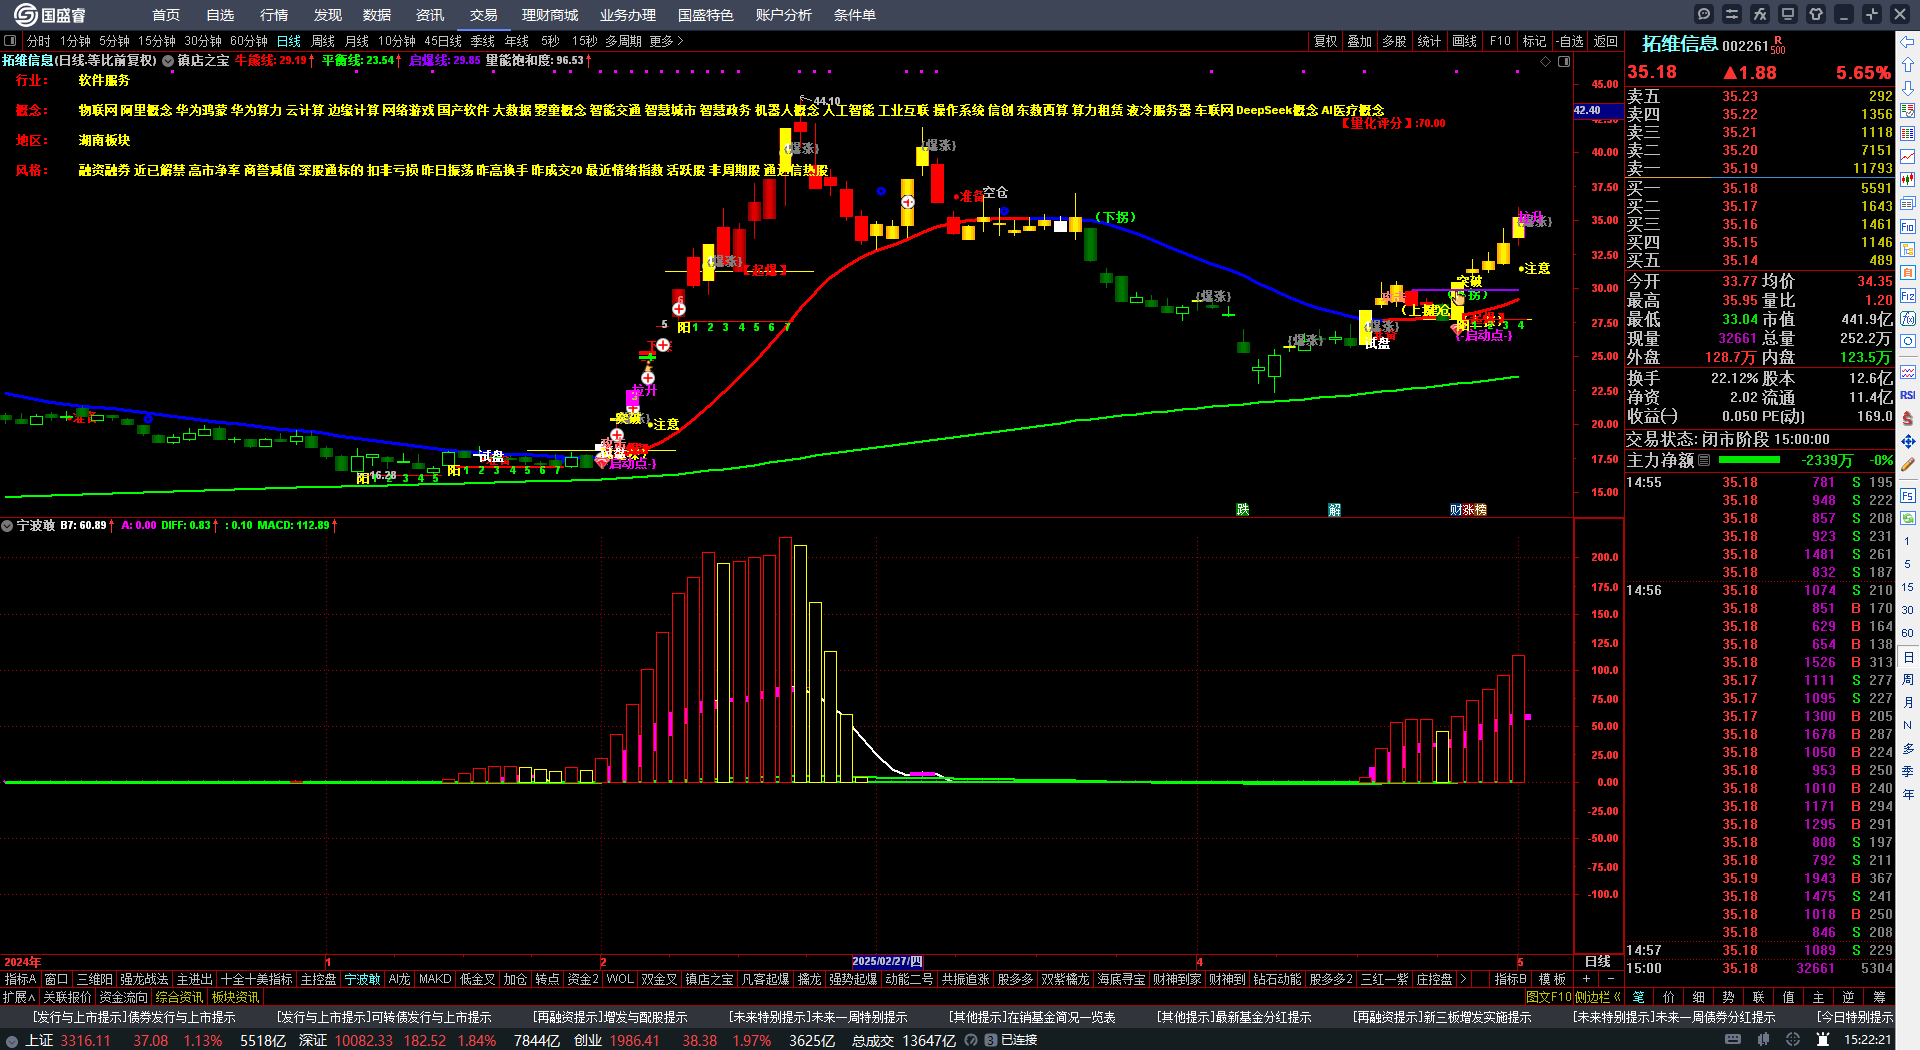Image resolution: width=1920 pixels, height=1050 pixels.
Task: Click the RSI indicator sidebar icon
Action: click(1908, 395)
